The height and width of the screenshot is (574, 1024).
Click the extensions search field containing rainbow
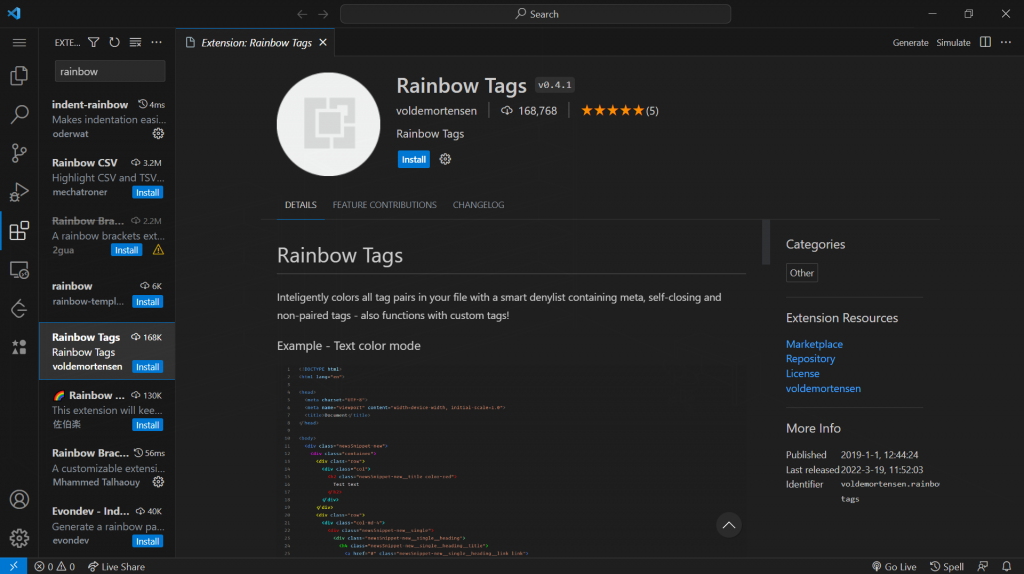coord(108,72)
